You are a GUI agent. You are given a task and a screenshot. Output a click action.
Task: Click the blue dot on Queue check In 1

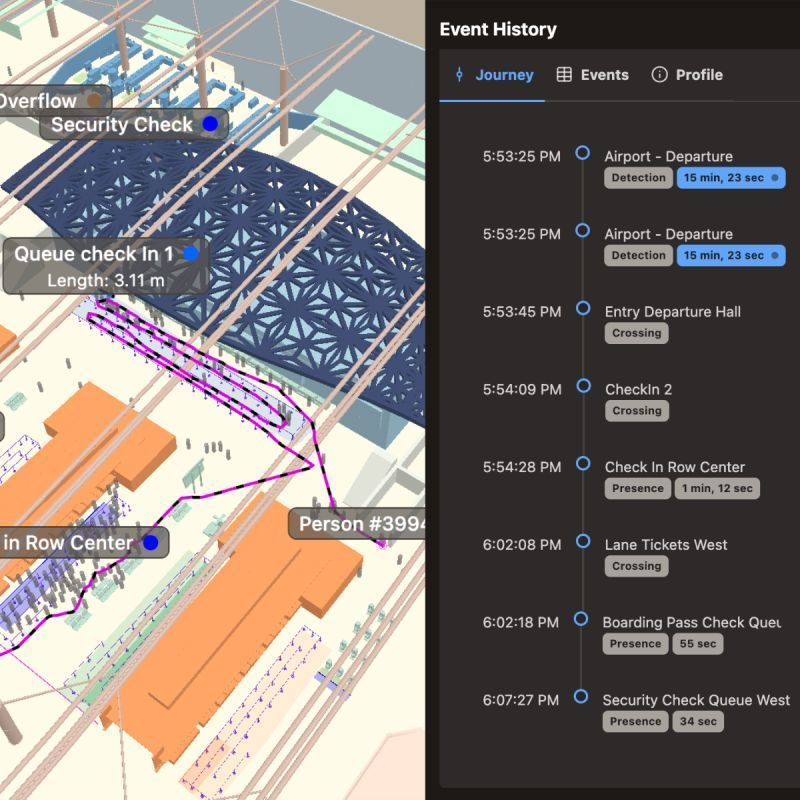(x=191, y=253)
